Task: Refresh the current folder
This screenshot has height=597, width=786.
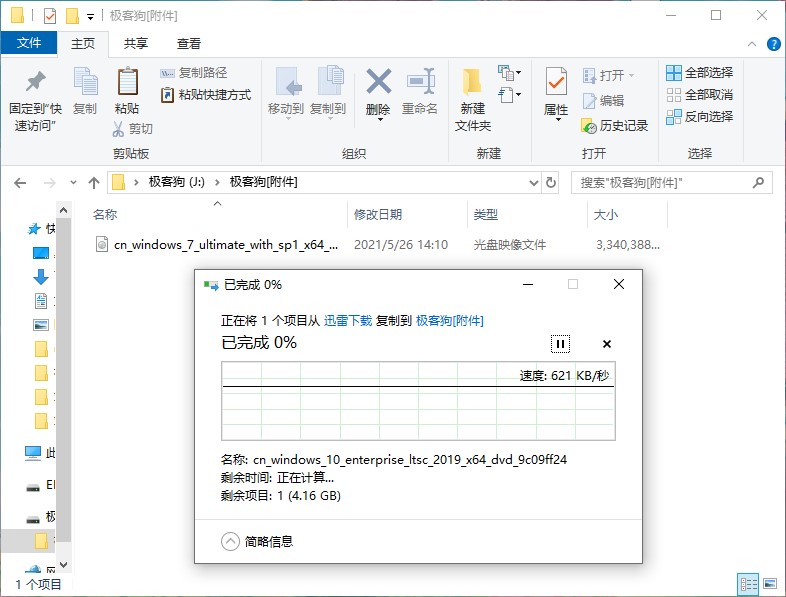Action: [550, 183]
